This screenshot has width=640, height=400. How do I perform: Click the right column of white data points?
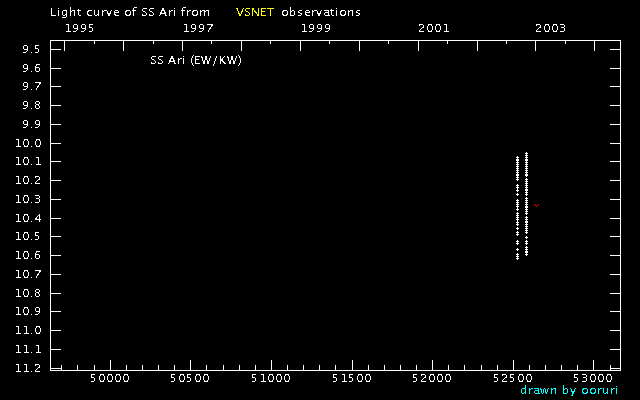(526, 204)
